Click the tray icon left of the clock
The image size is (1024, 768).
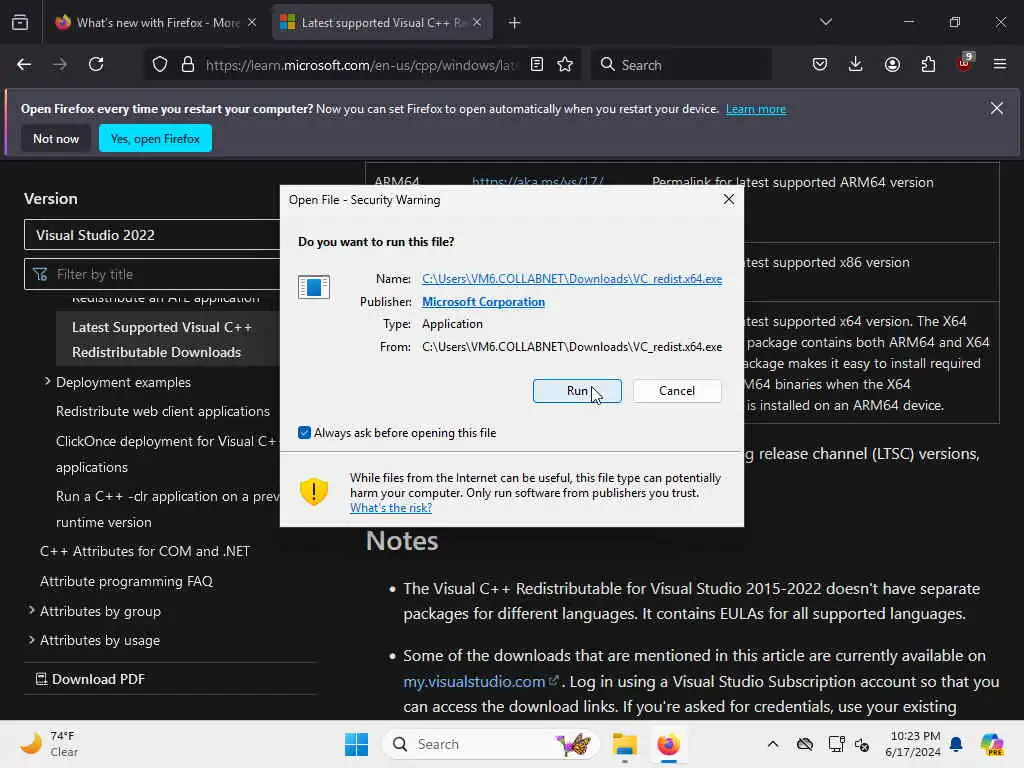coord(862,744)
